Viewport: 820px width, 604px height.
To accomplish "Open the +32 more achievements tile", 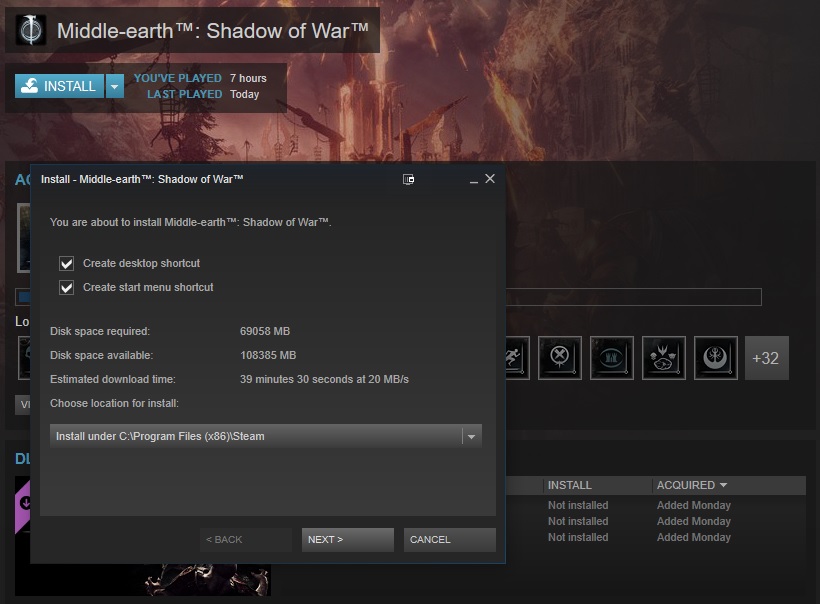I will 766,358.
